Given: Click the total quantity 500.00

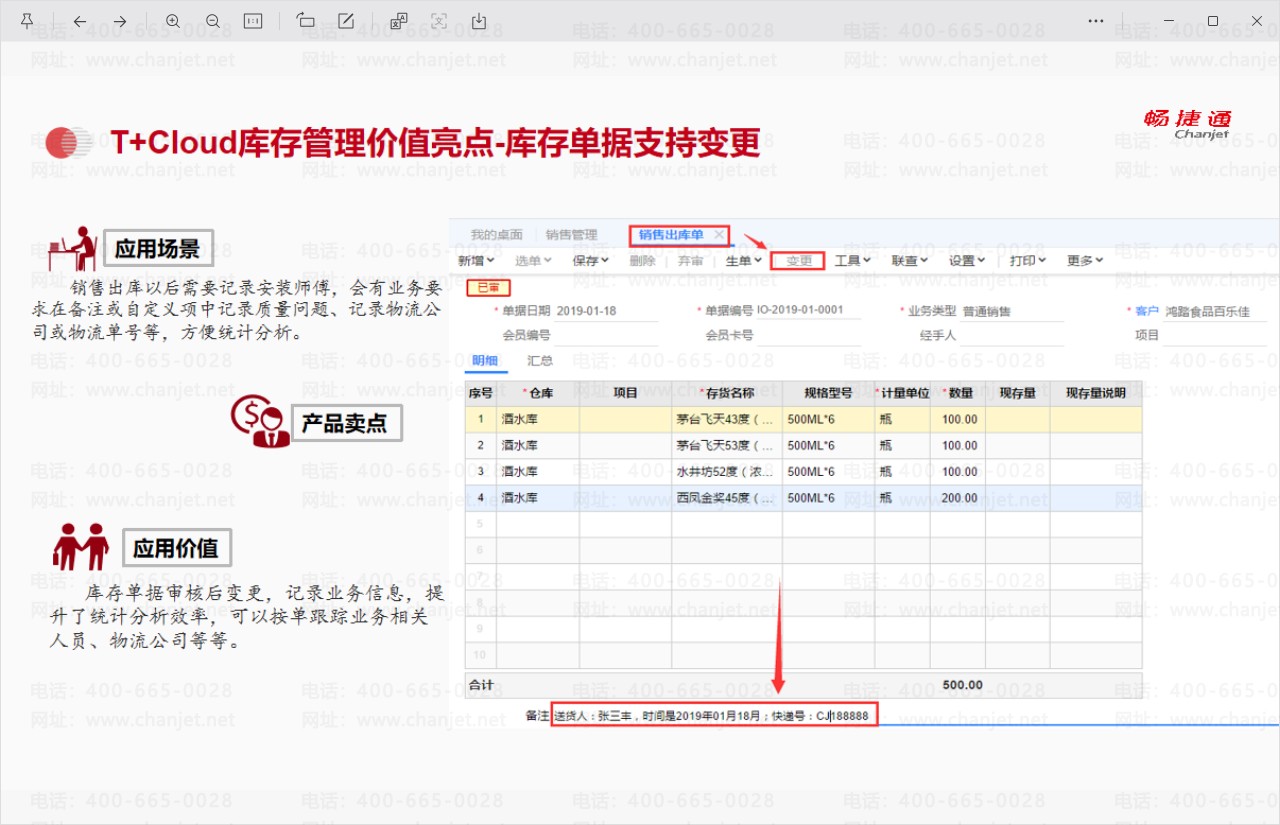Looking at the screenshot, I should (x=963, y=685).
